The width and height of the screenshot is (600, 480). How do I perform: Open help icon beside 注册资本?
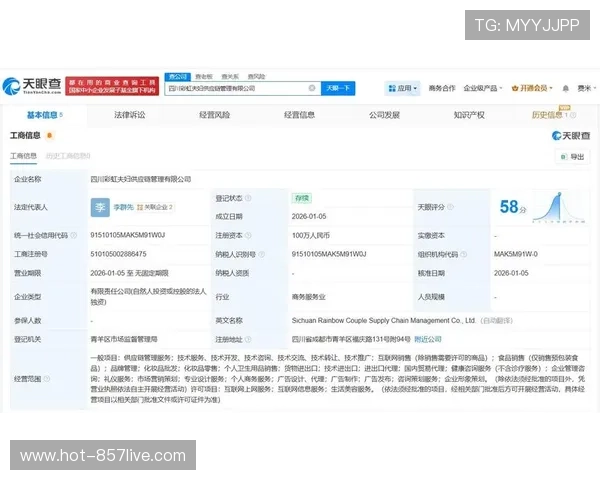[x=248, y=235]
